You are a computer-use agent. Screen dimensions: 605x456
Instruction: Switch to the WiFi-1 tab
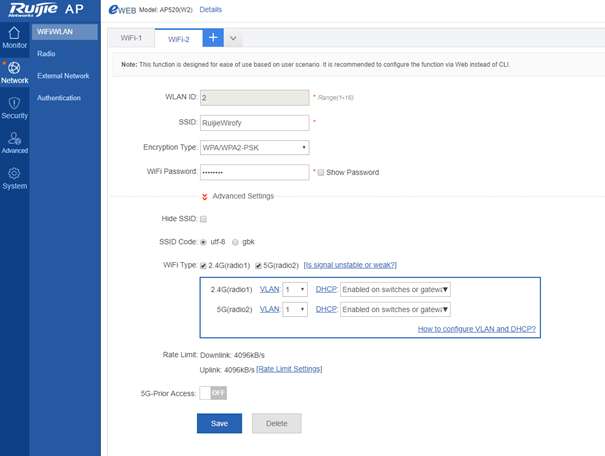click(x=132, y=38)
